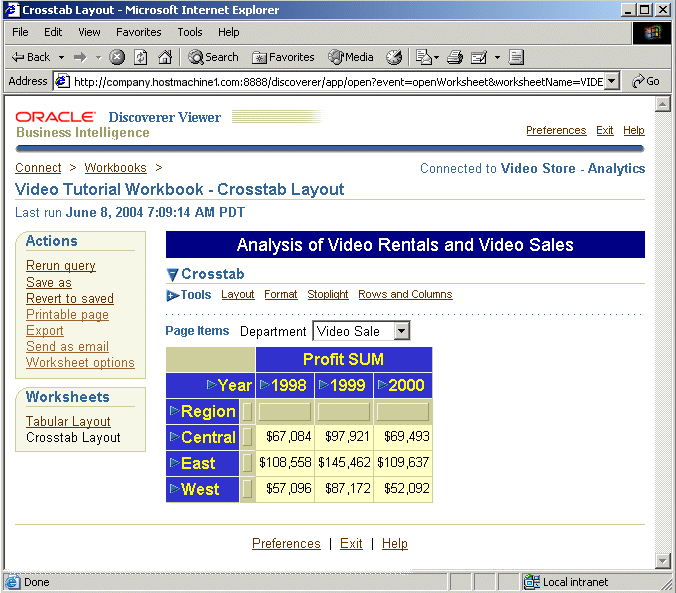Click the Stoplight tool link
Screen dimensions: 676x593
pos(328,295)
